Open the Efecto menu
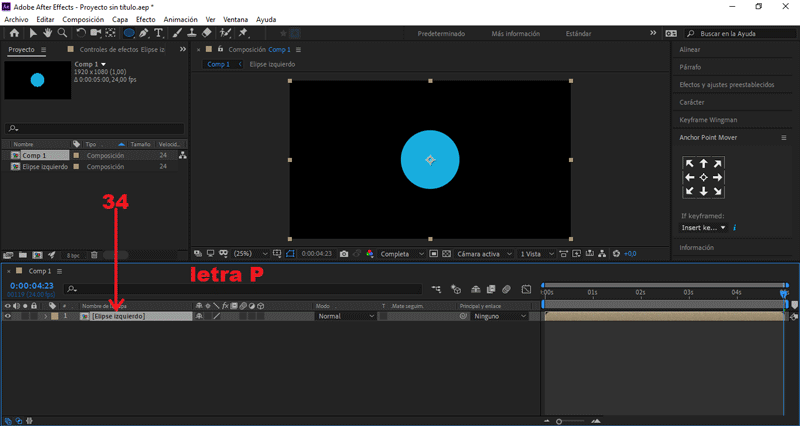Image resolution: width=800 pixels, height=426 pixels. point(145,19)
